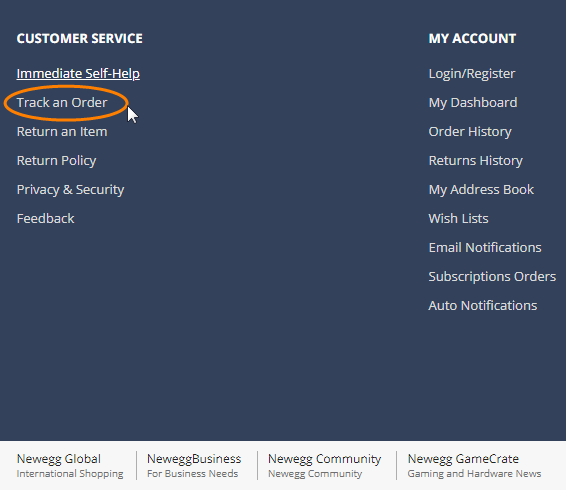566x491 pixels.
Task: Click Track an Order link
Action: click(62, 103)
